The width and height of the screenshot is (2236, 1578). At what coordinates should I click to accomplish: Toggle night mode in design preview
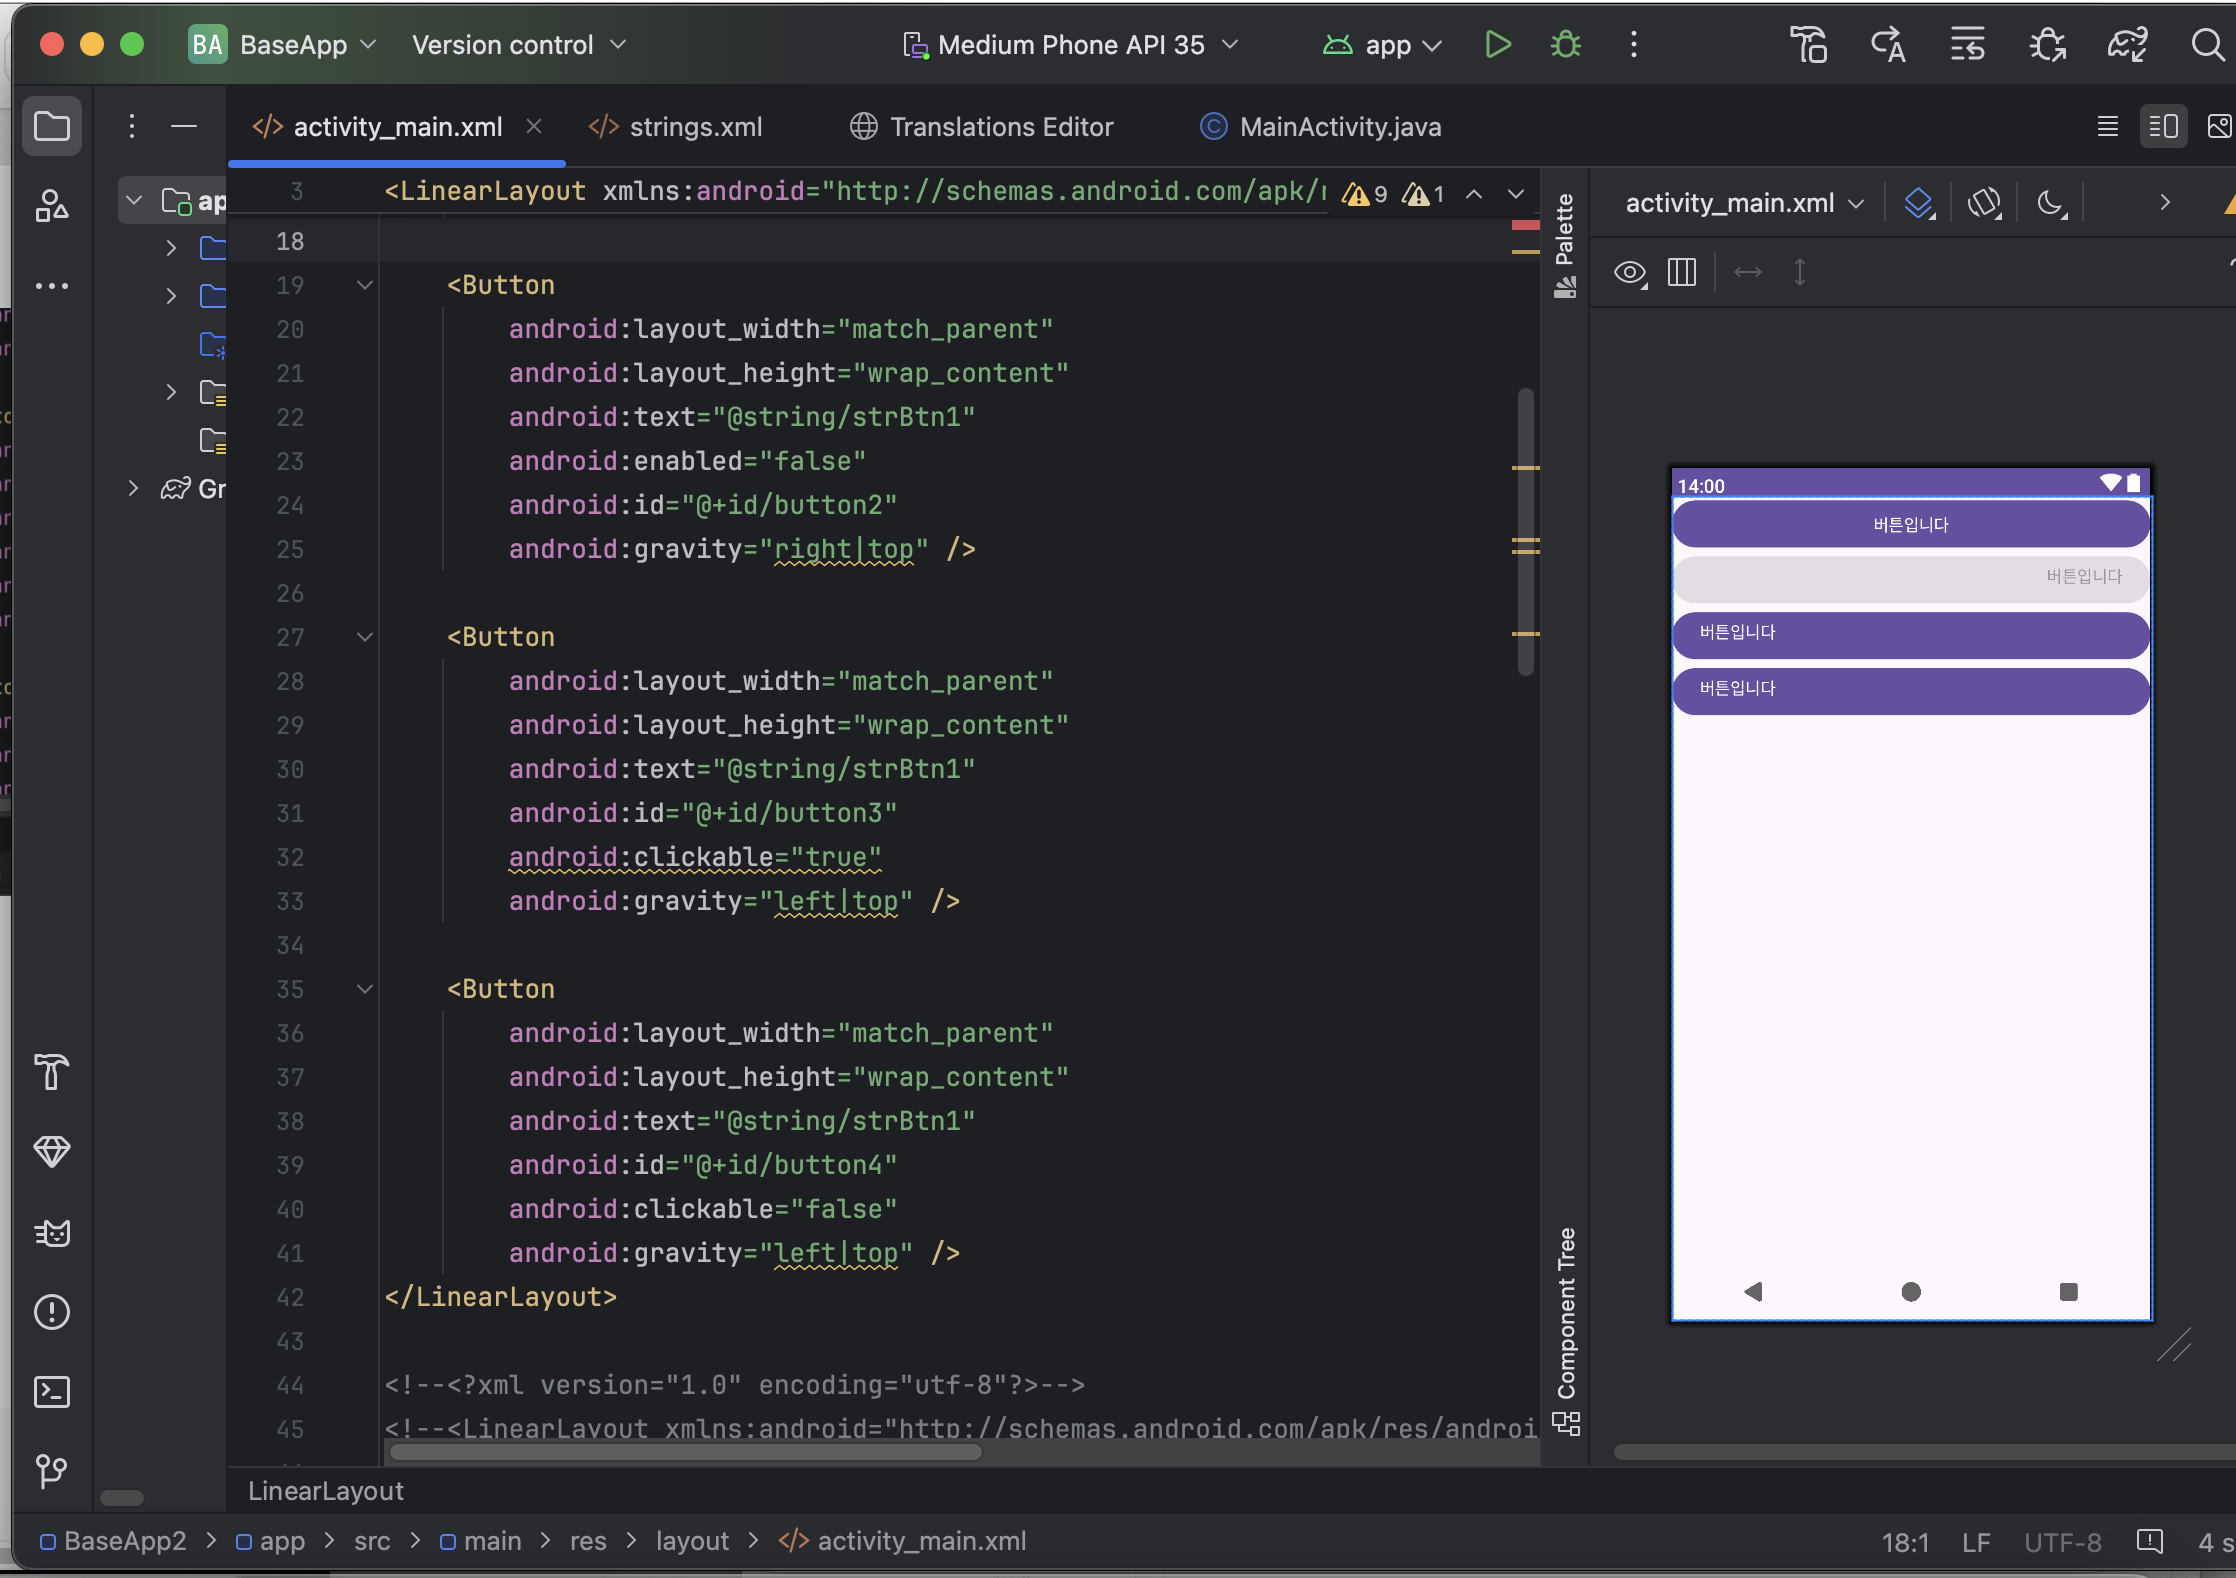tap(2051, 203)
